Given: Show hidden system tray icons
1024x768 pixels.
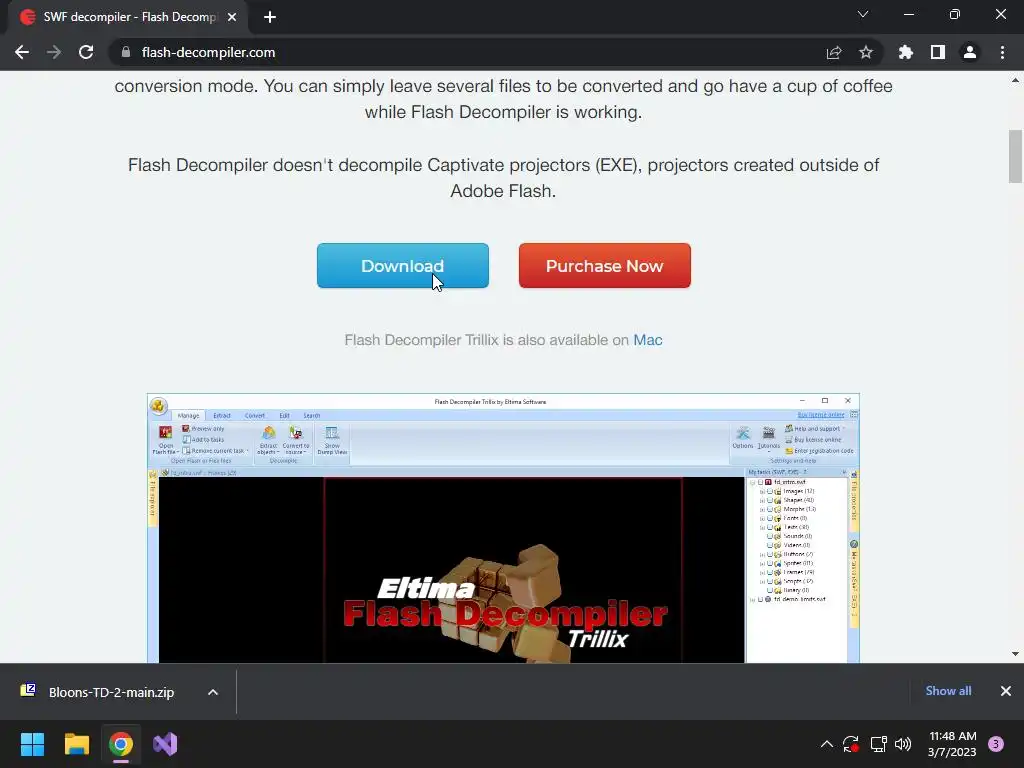Looking at the screenshot, I should click(x=827, y=744).
